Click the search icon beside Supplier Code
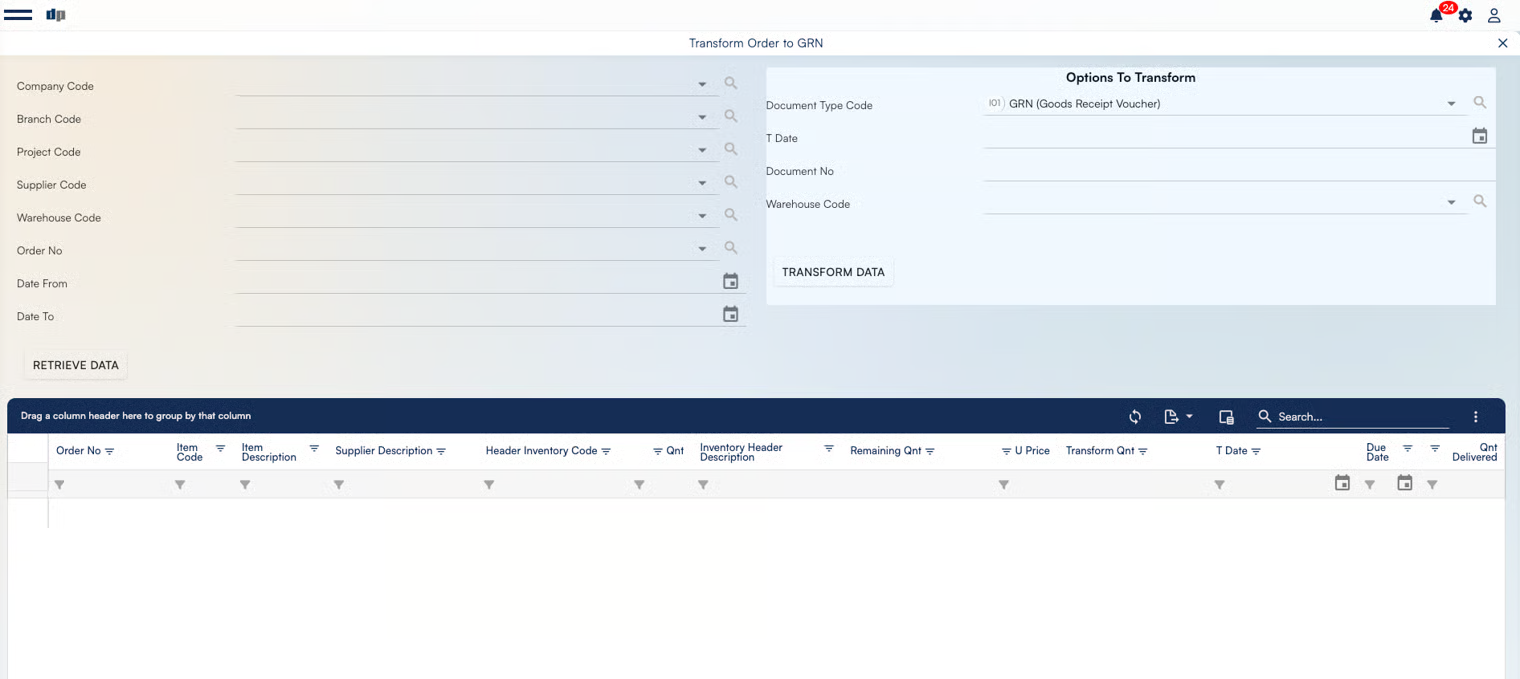Viewport: 1520px width, 679px height. [x=731, y=183]
